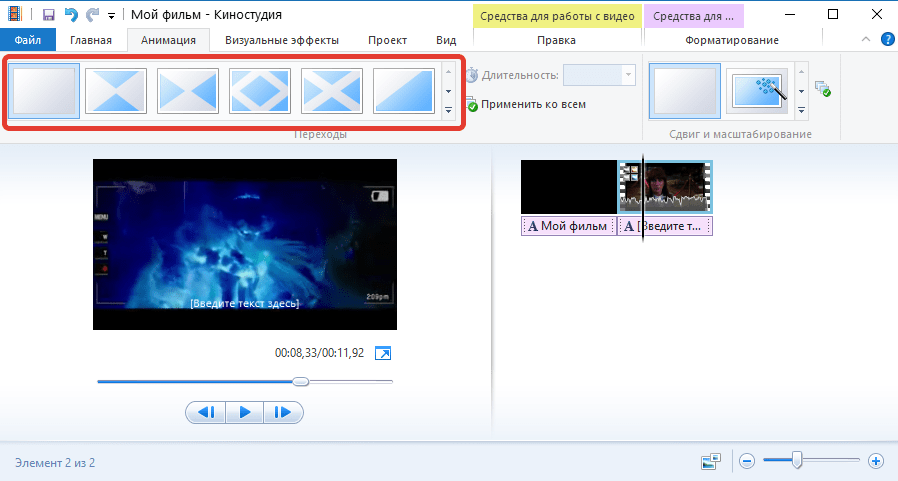Screen dimensions: 898x481
Task: Open the Длительность dropdown
Action: [x=628, y=75]
